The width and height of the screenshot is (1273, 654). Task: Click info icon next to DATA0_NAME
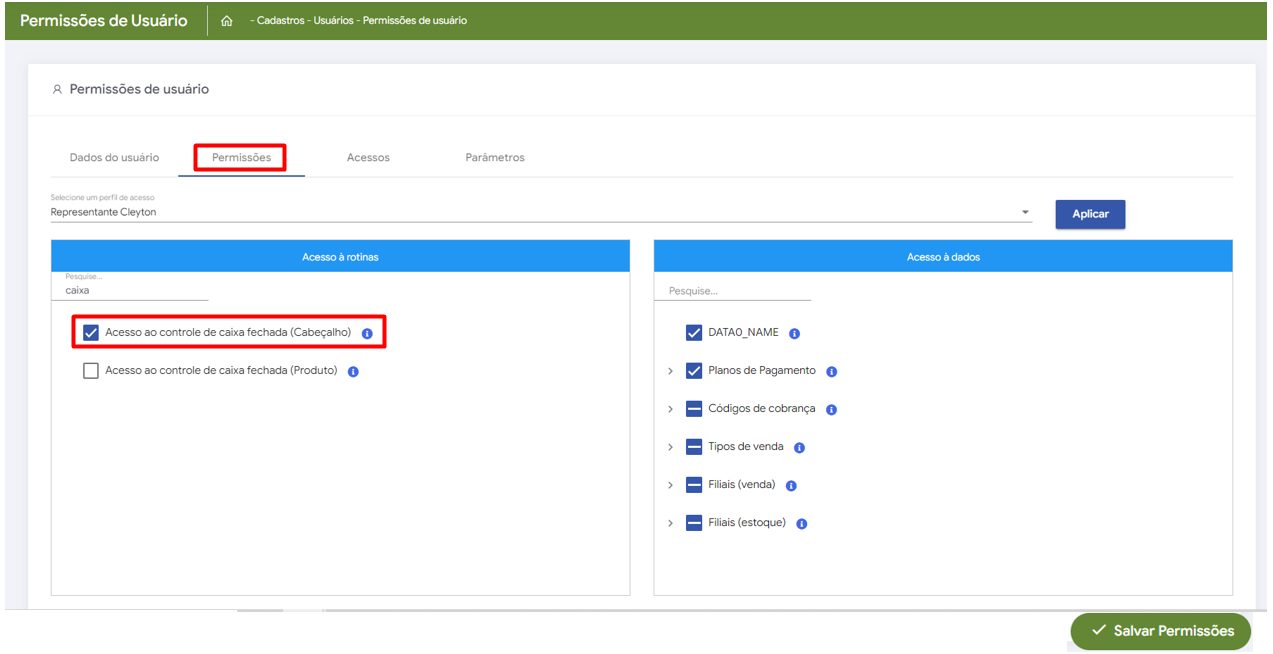coord(794,333)
